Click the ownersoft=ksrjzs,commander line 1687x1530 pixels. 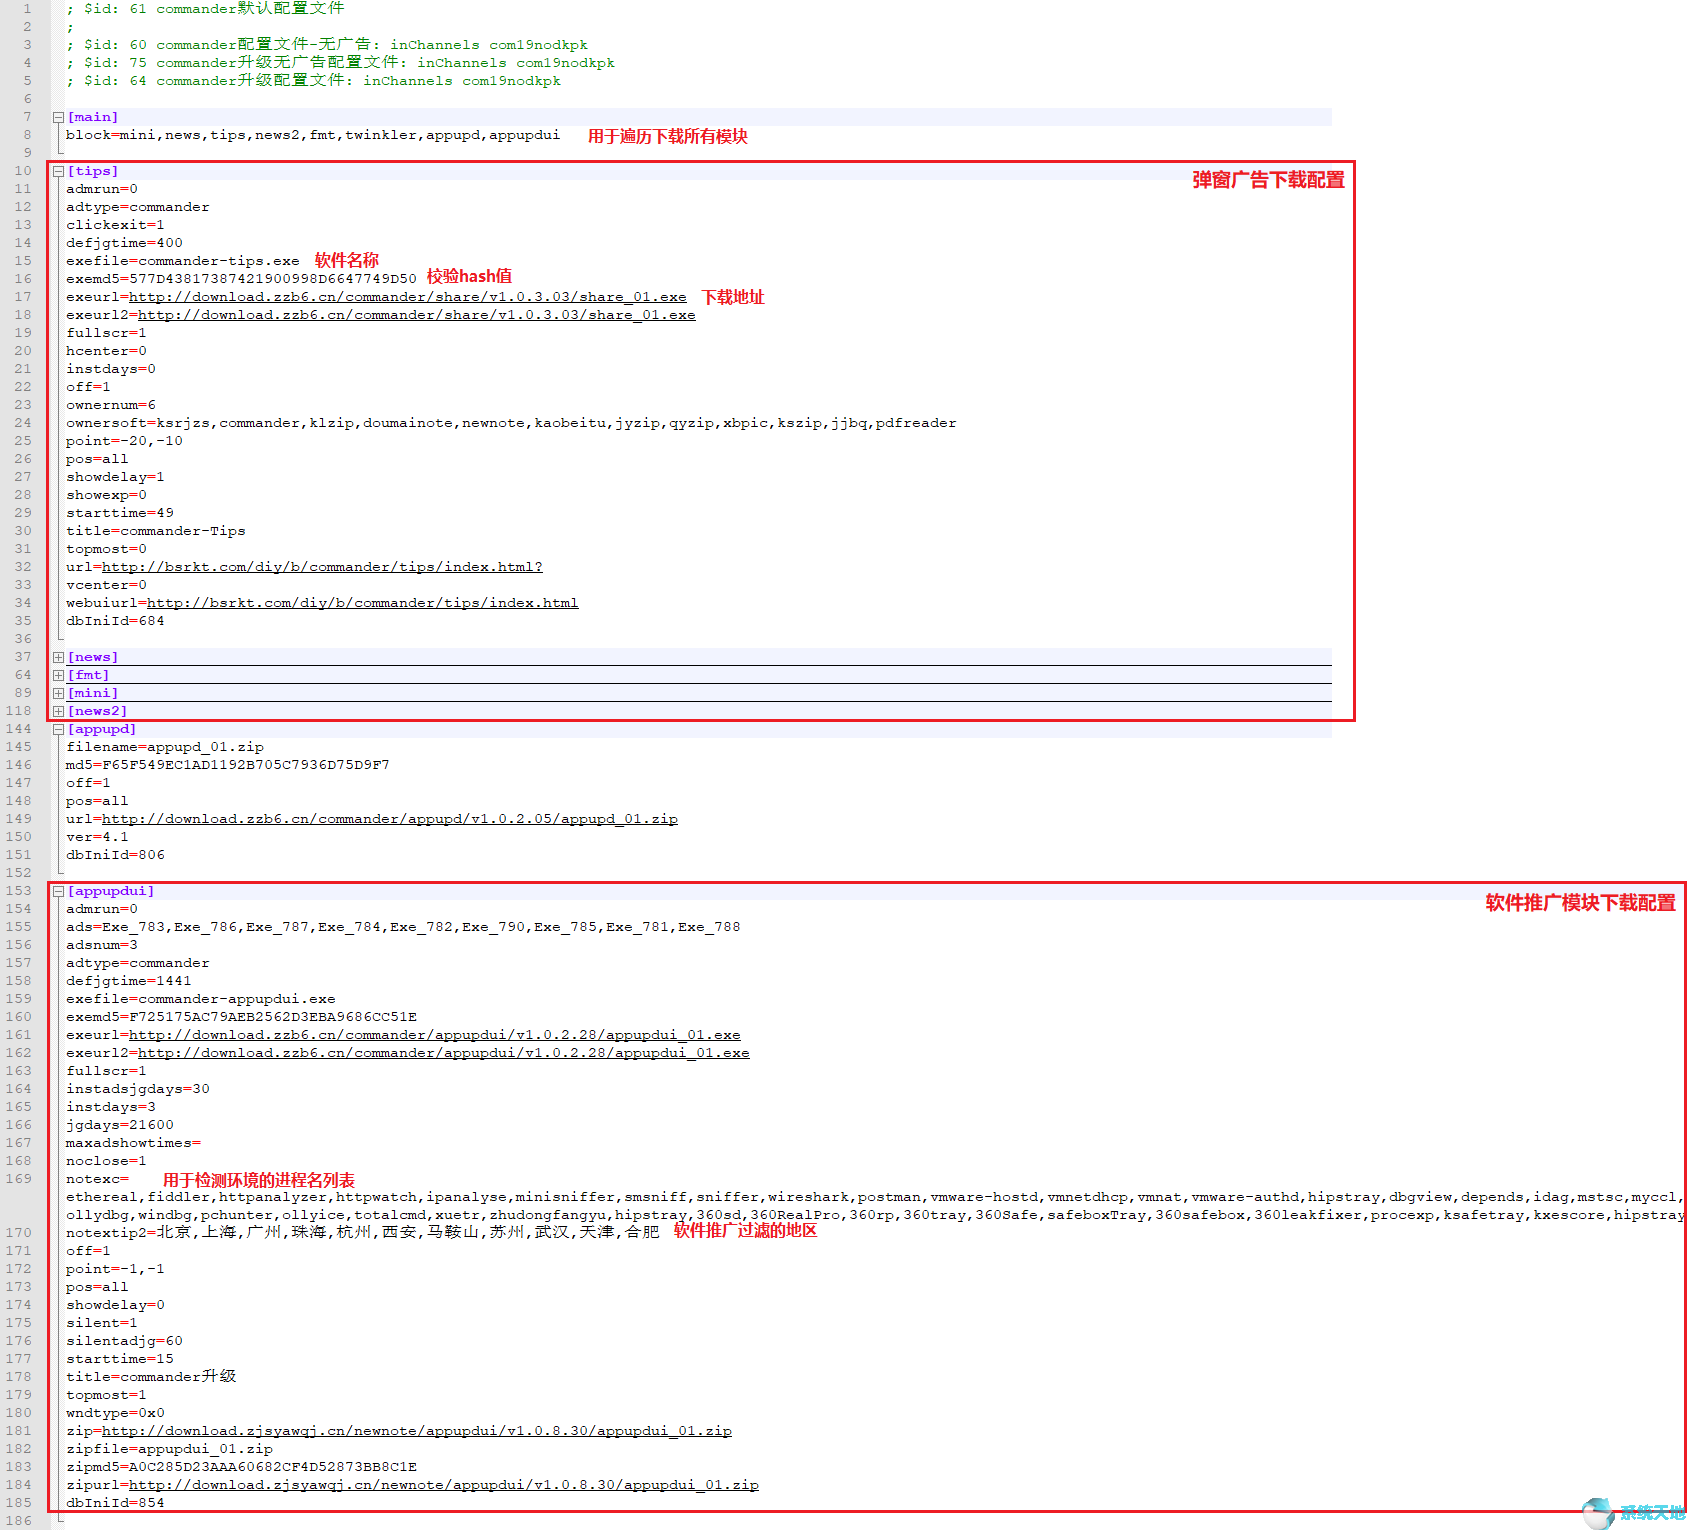511,423
